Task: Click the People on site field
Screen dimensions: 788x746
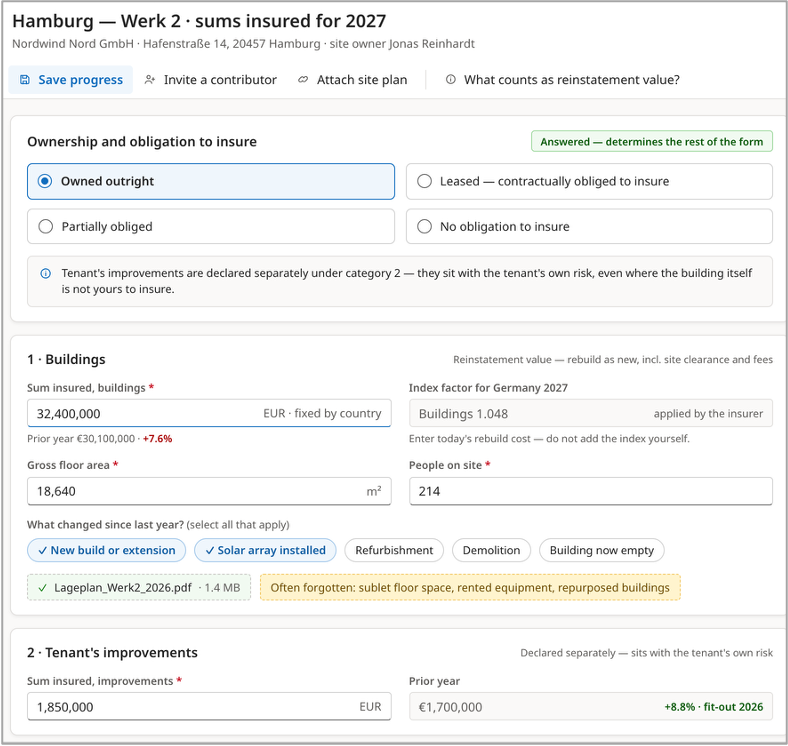Action: coord(590,491)
